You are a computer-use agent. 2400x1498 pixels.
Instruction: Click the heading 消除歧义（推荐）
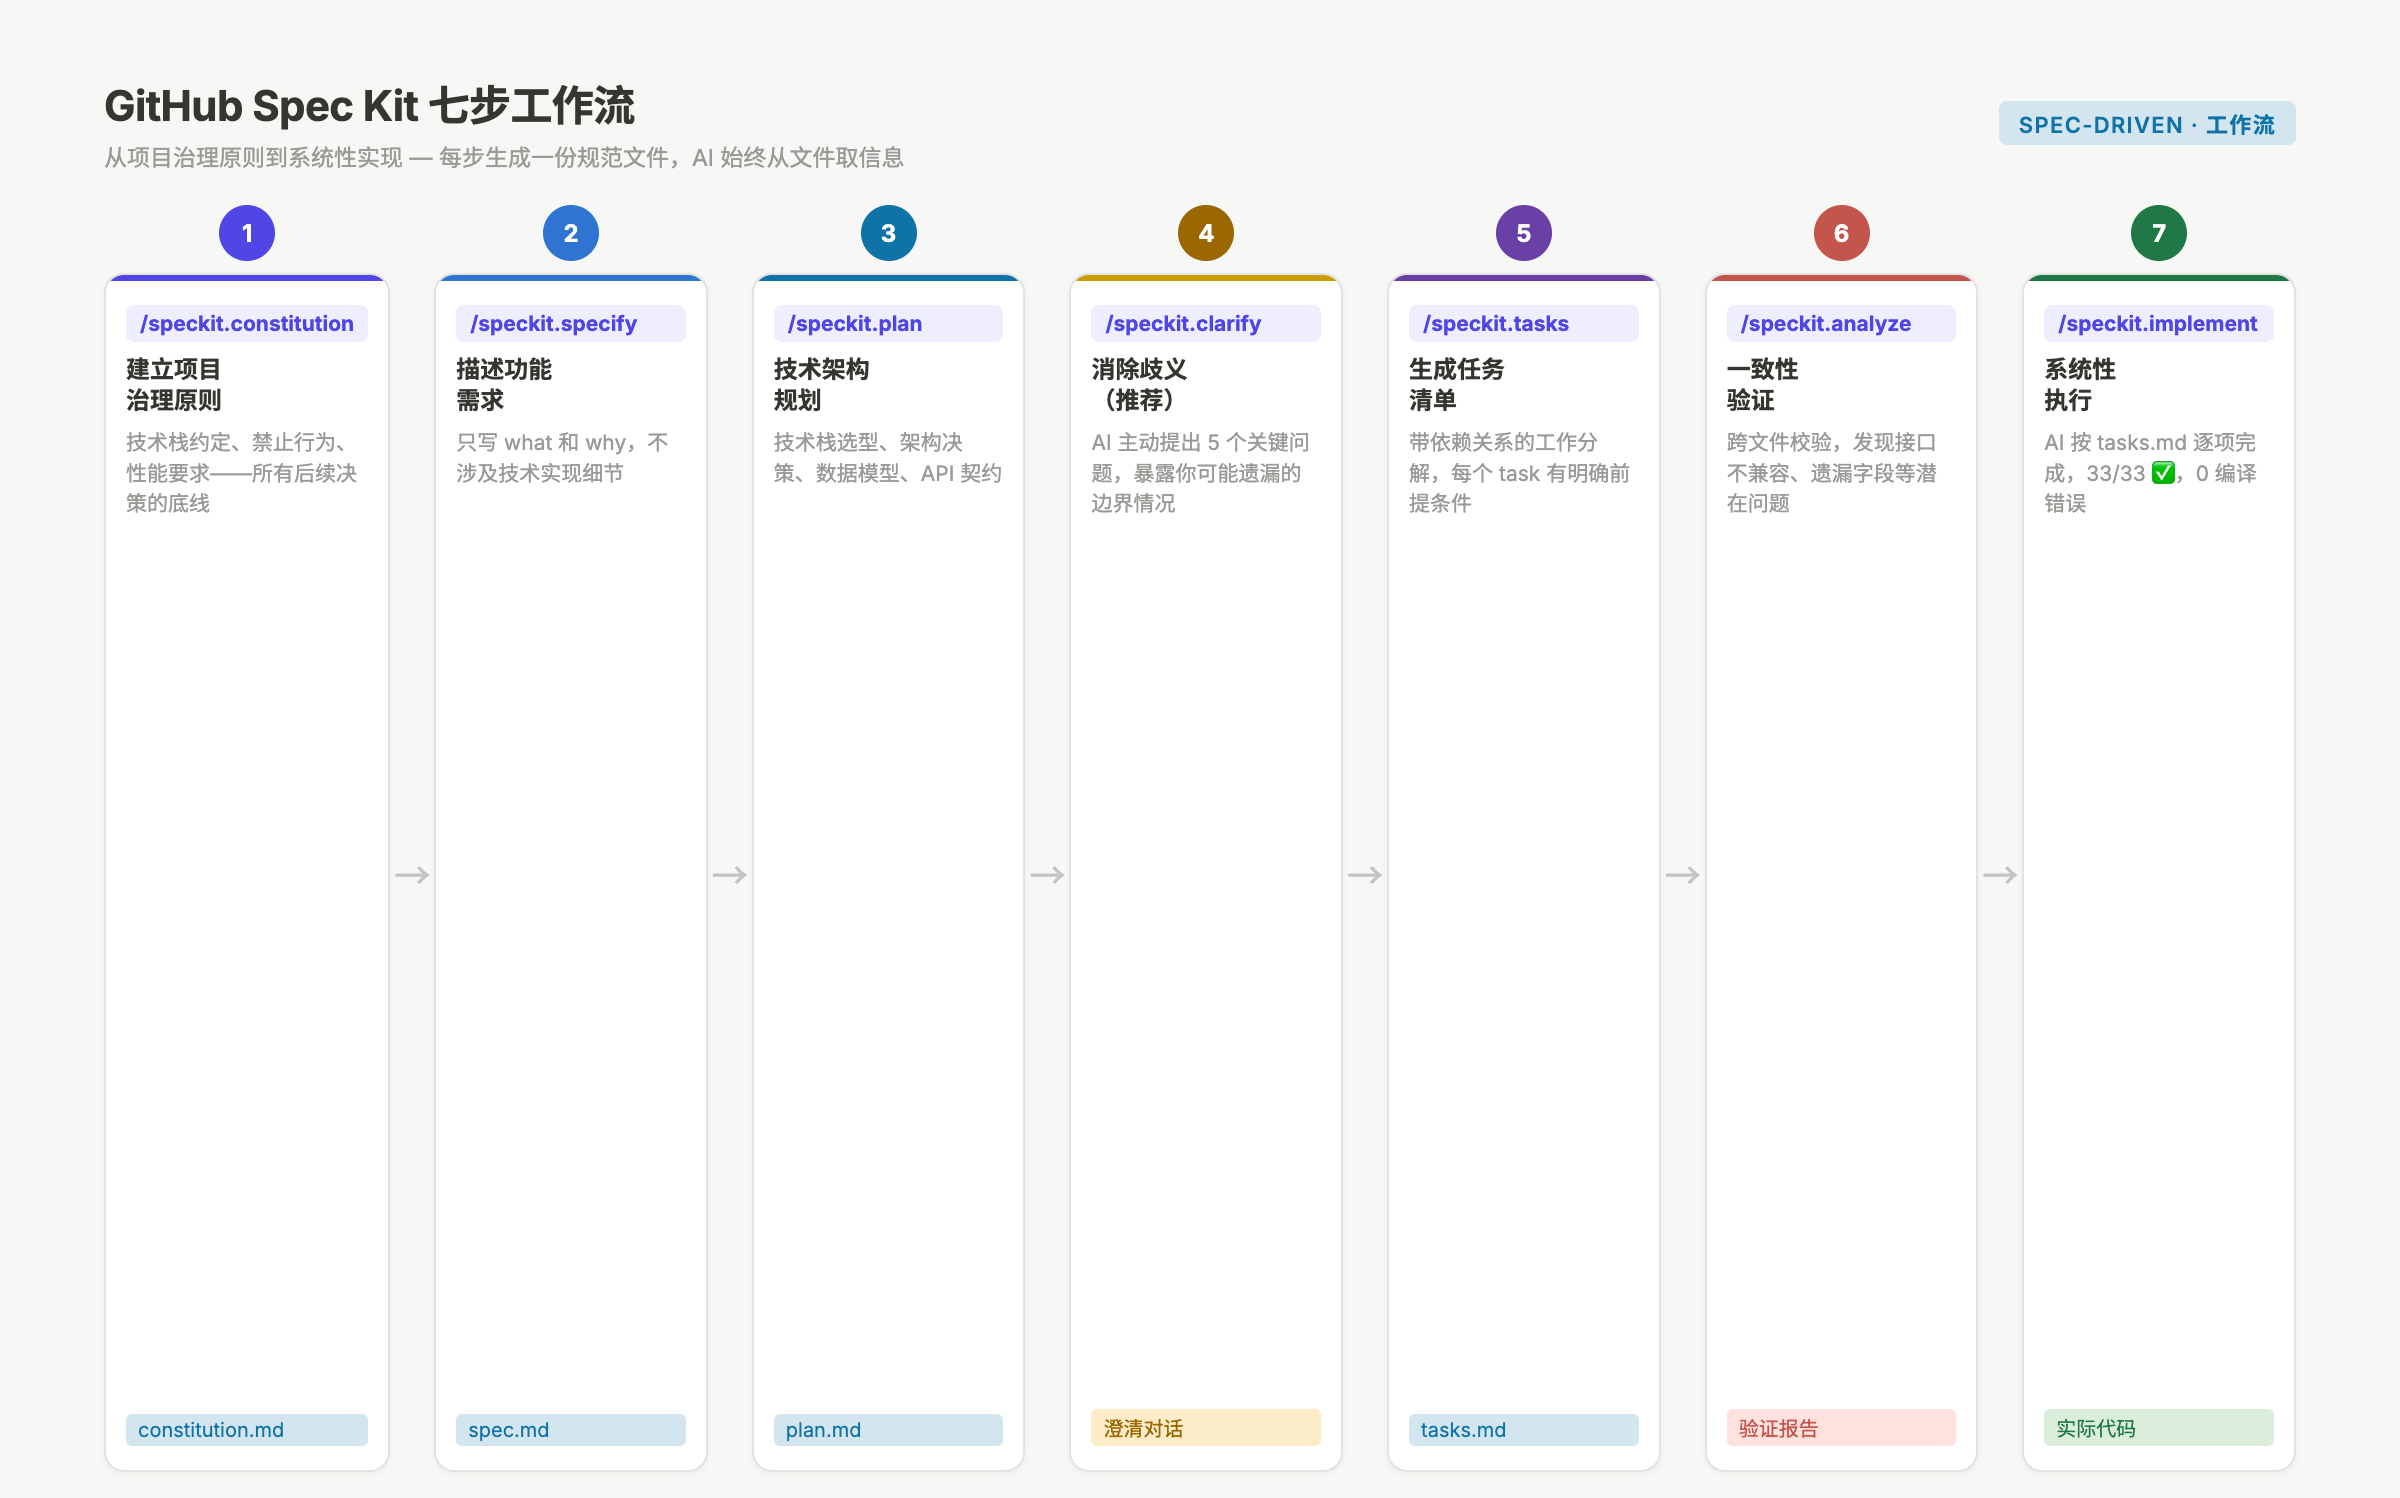pyautogui.click(x=1140, y=385)
